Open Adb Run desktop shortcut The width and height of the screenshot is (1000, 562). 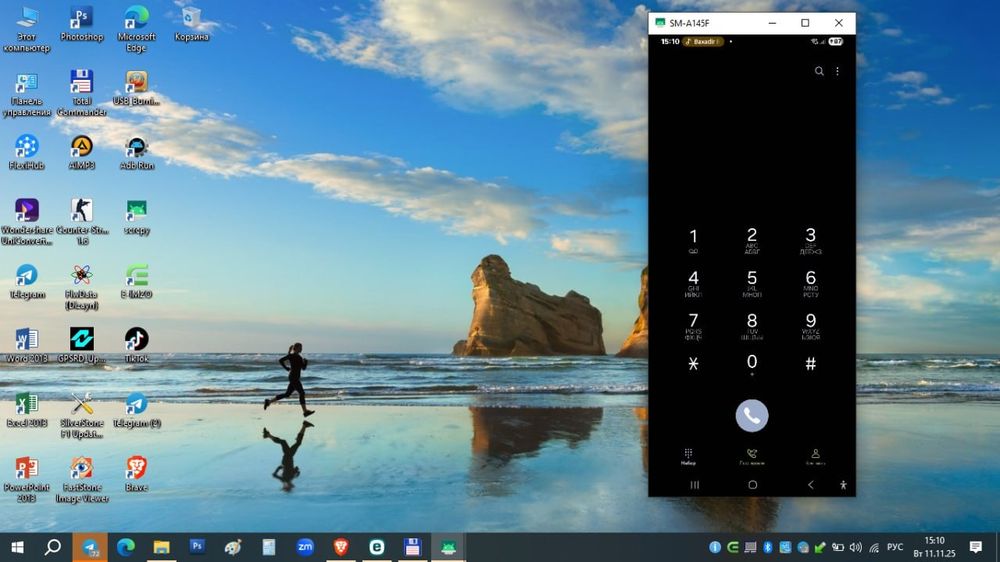136,152
